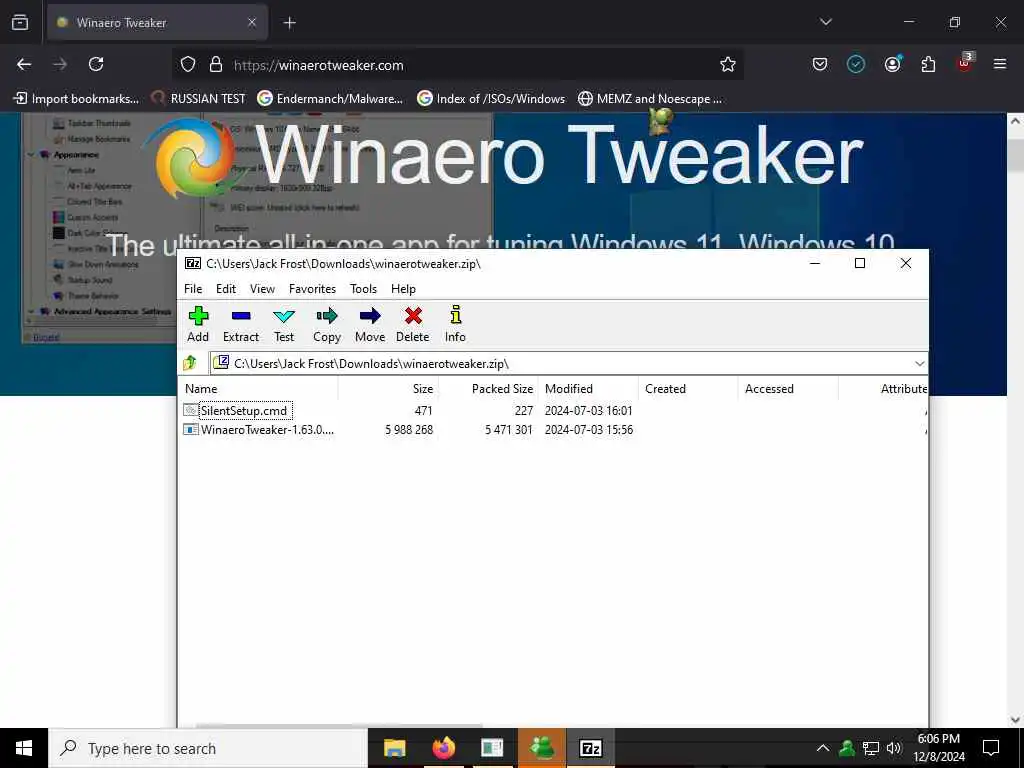Open the Tools menu in 7-Zip
This screenshot has height=768, width=1024.
point(363,289)
